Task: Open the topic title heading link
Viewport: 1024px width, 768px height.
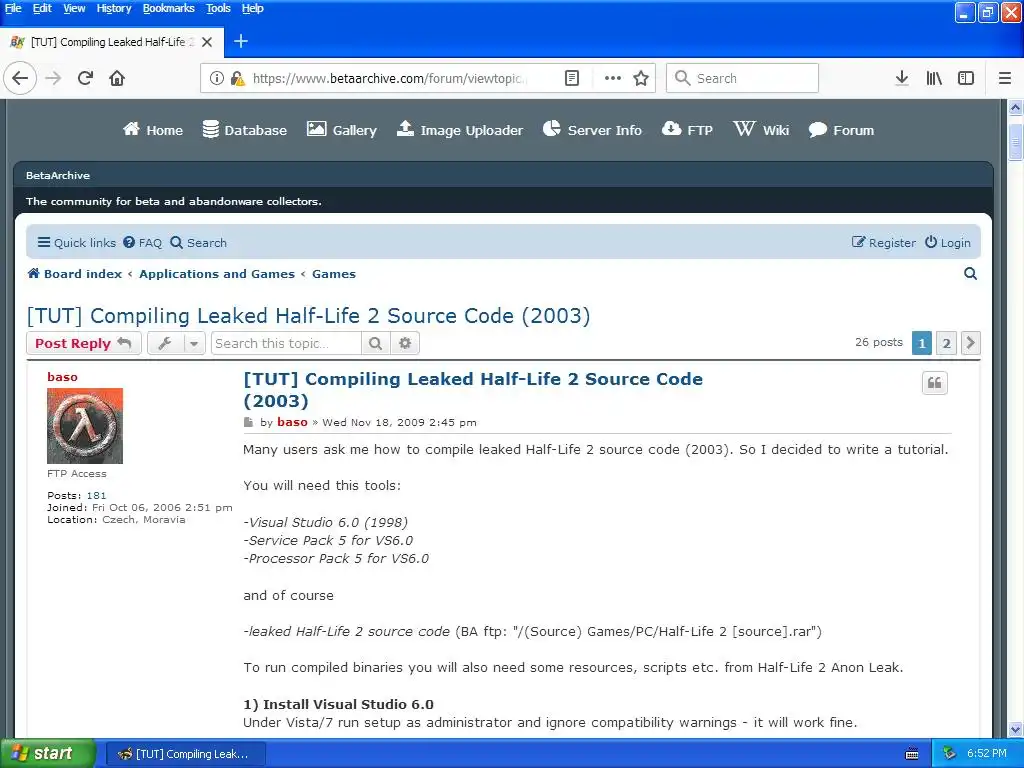Action: click(x=308, y=315)
